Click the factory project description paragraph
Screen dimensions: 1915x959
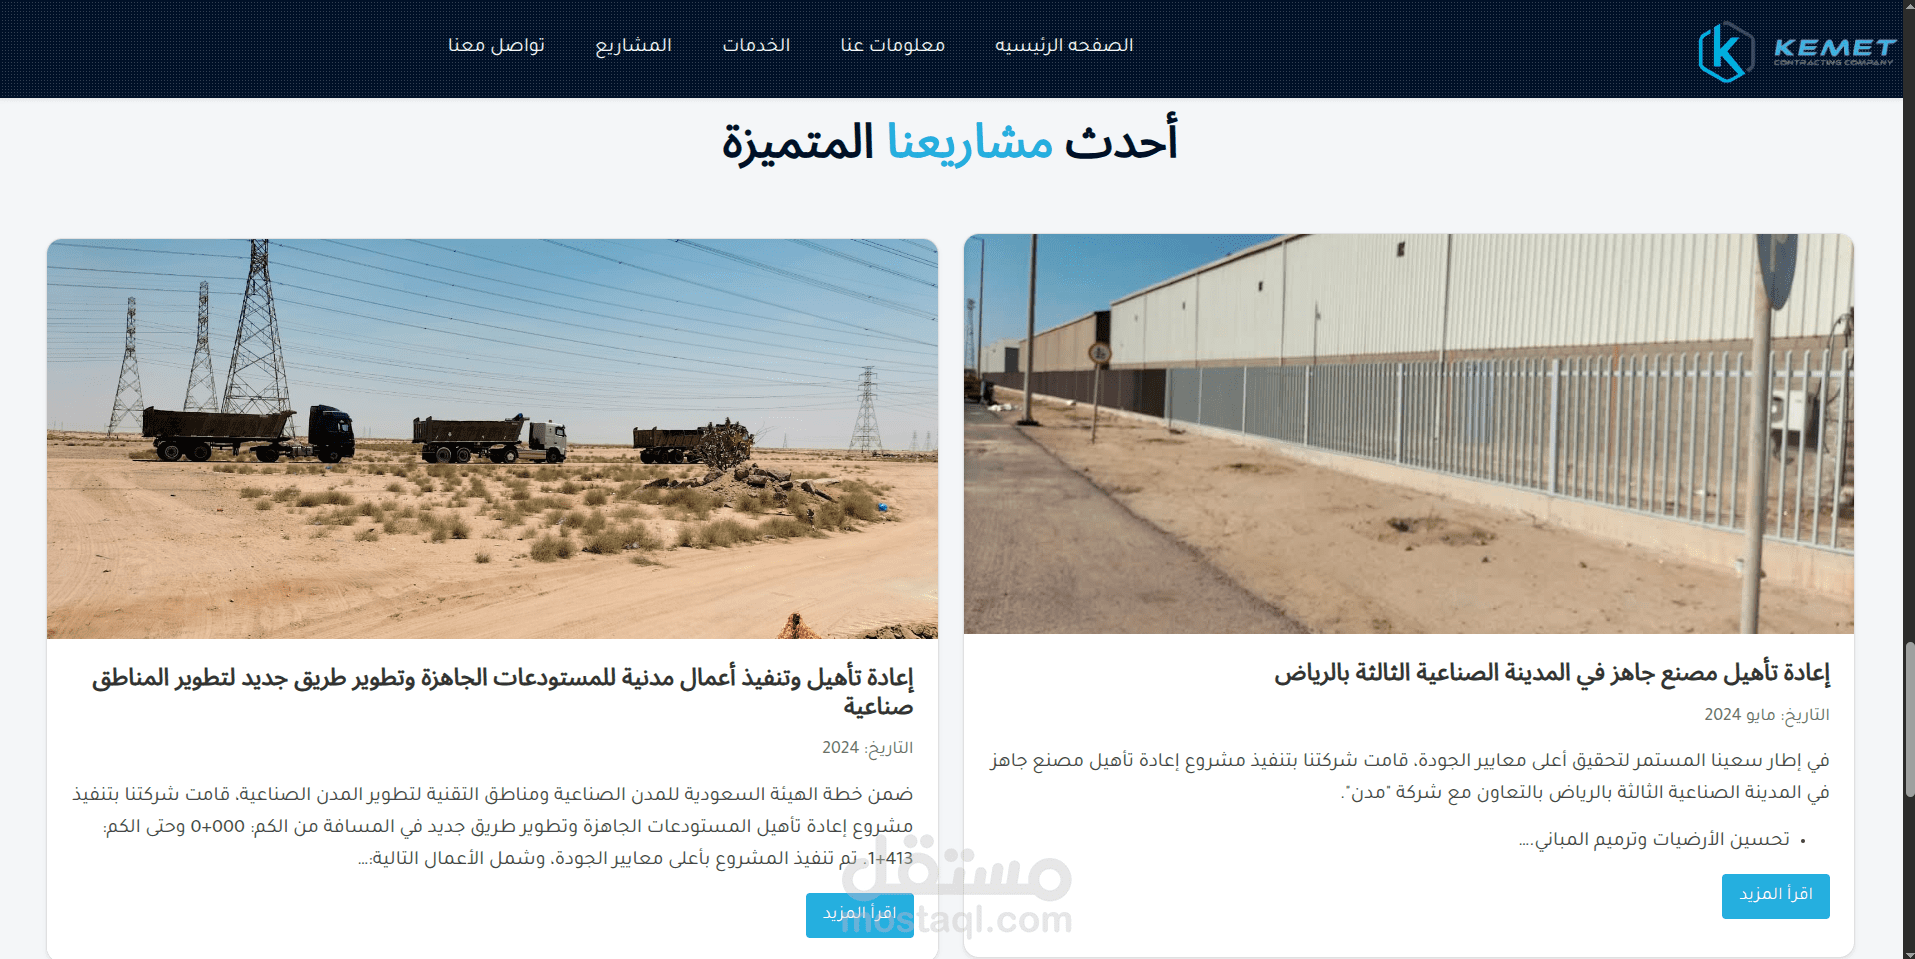1410,776
